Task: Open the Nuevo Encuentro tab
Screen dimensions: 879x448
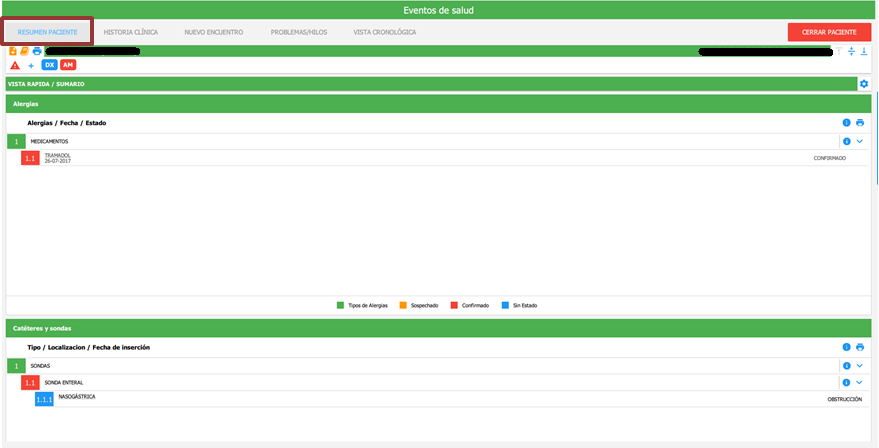Action: pos(213,32)
